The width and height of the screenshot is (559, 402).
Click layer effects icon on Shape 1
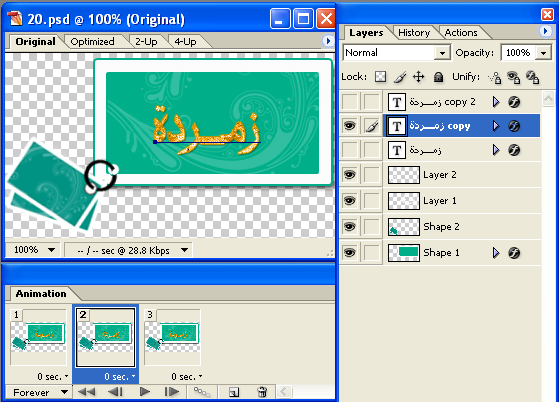[514, 253]
